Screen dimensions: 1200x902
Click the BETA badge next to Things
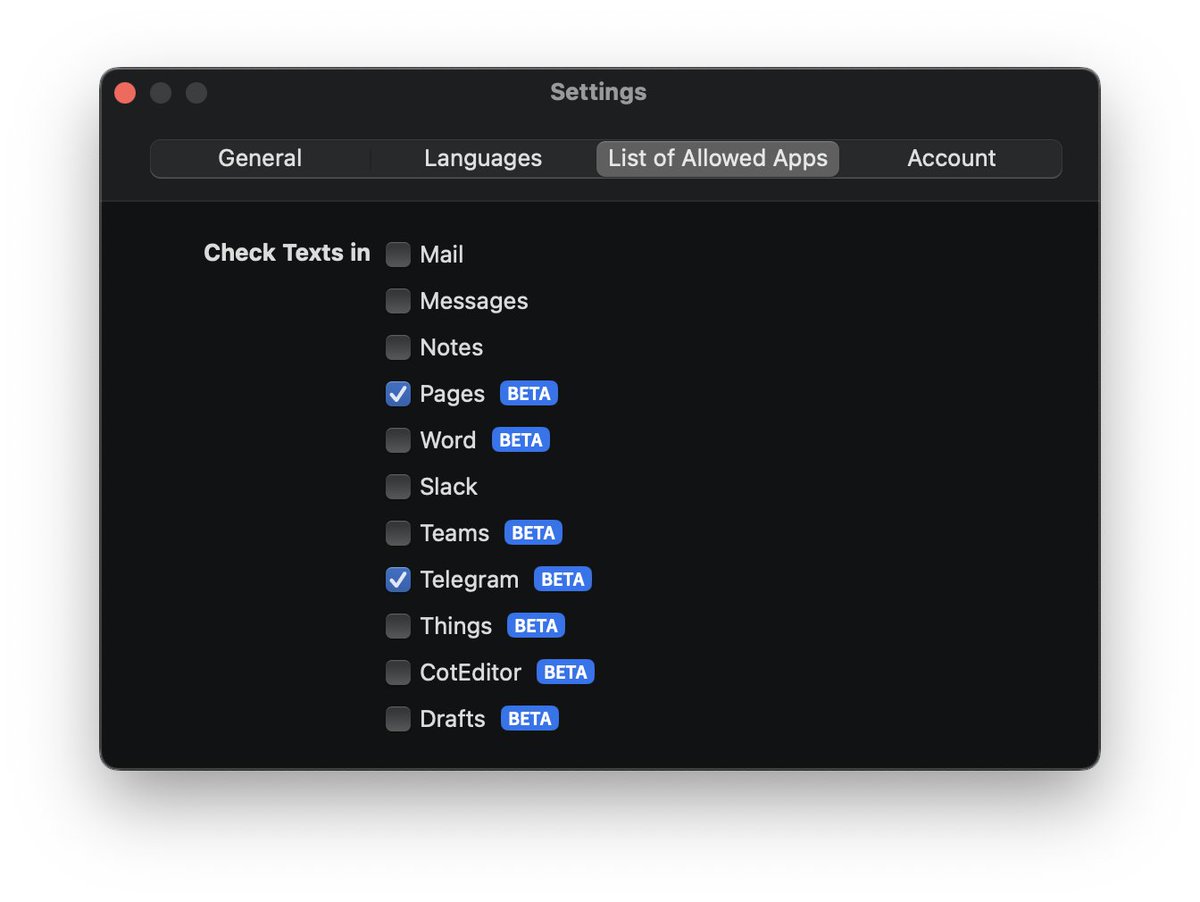[x=536, y=626]
